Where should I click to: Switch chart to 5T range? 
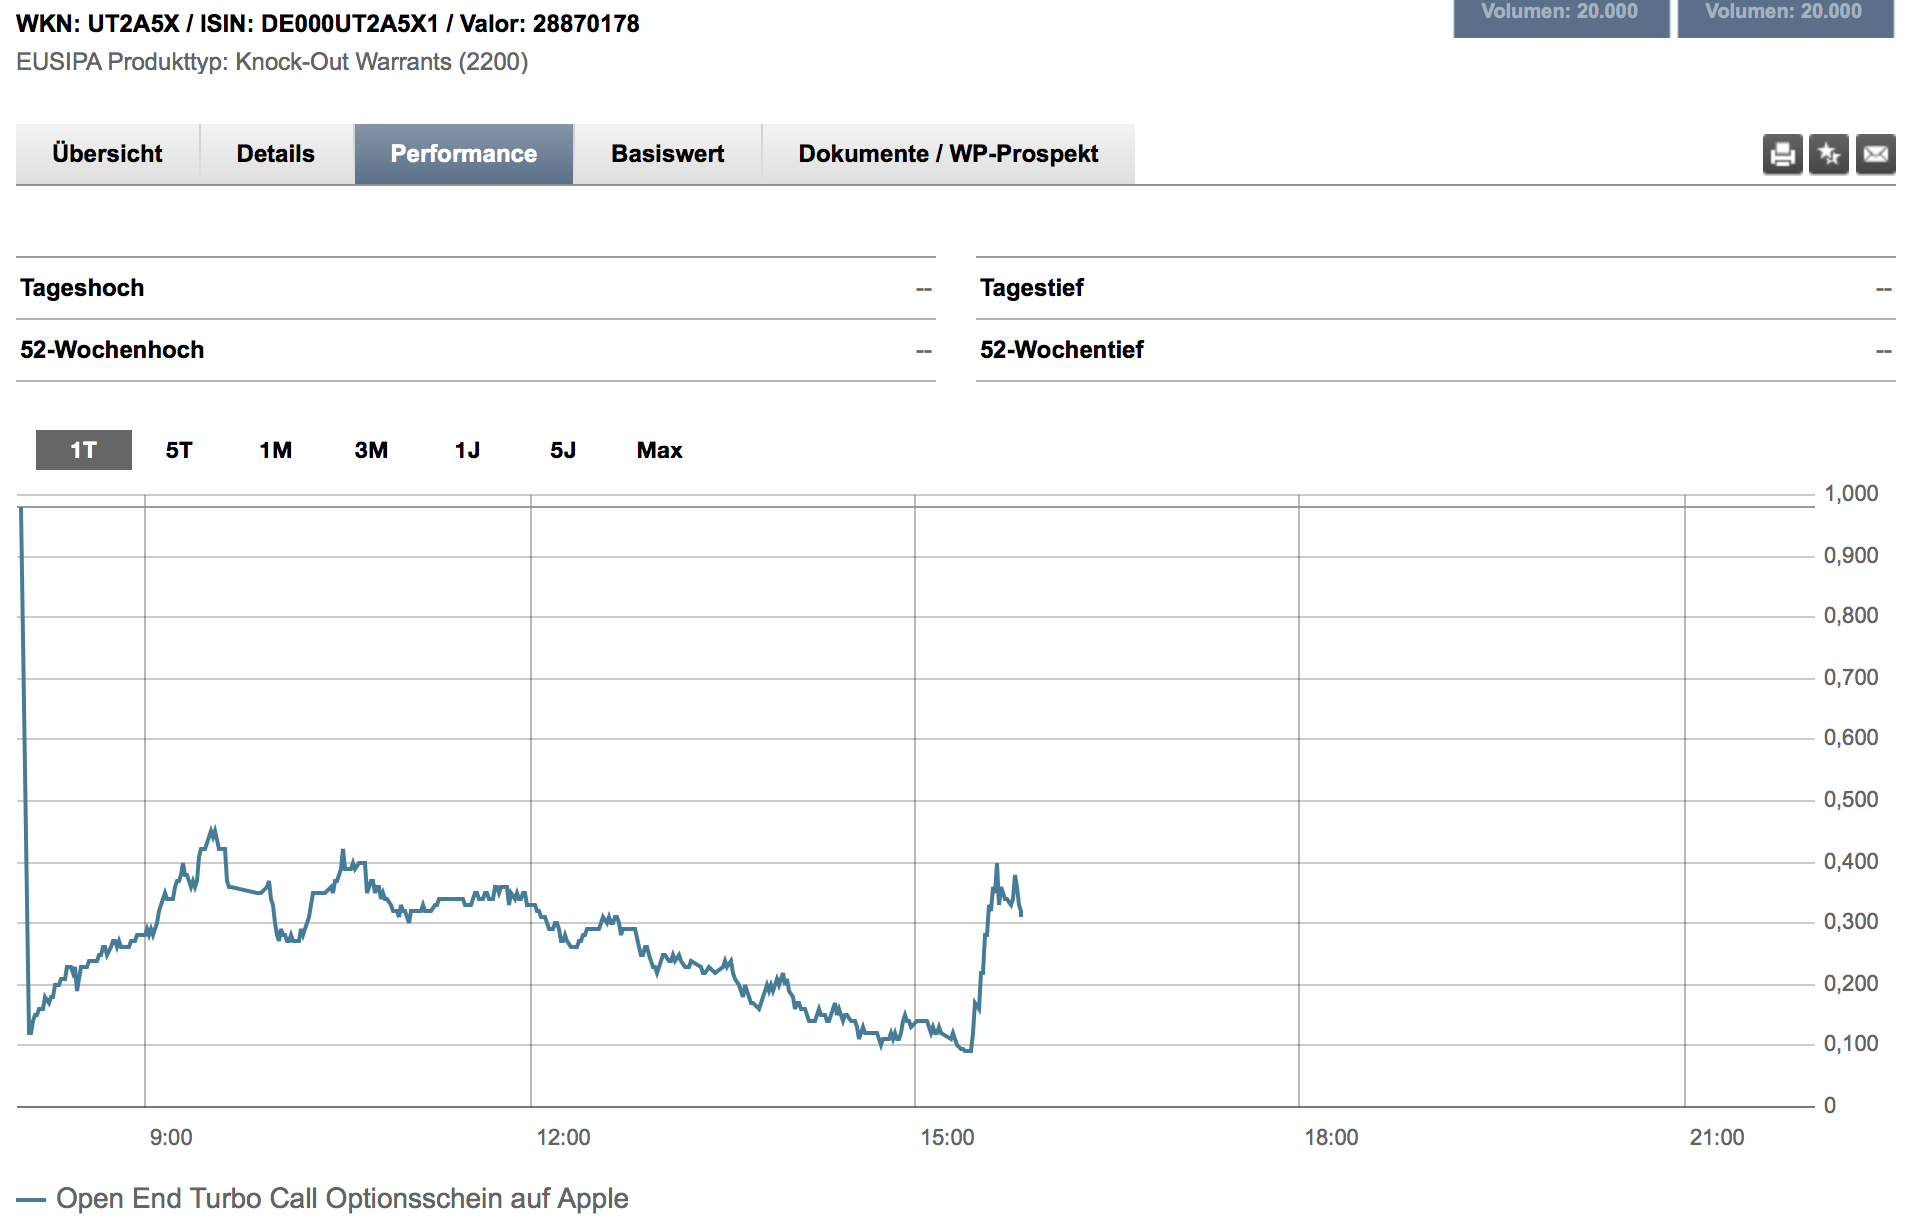point(179,450)
